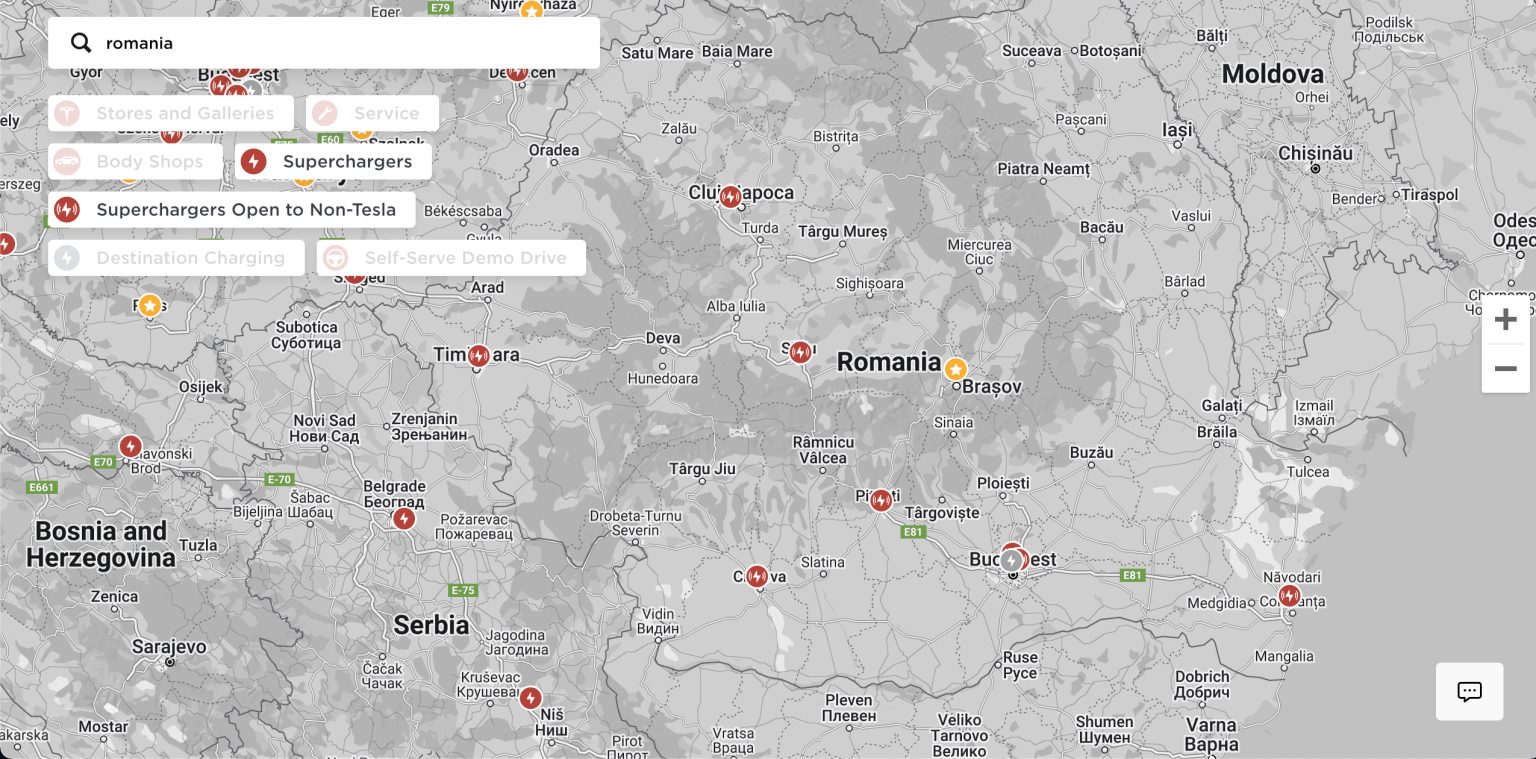Click the Bosnia and Herzegovina label
This screenshot has width=1536, height=759.
coord(101,544)
